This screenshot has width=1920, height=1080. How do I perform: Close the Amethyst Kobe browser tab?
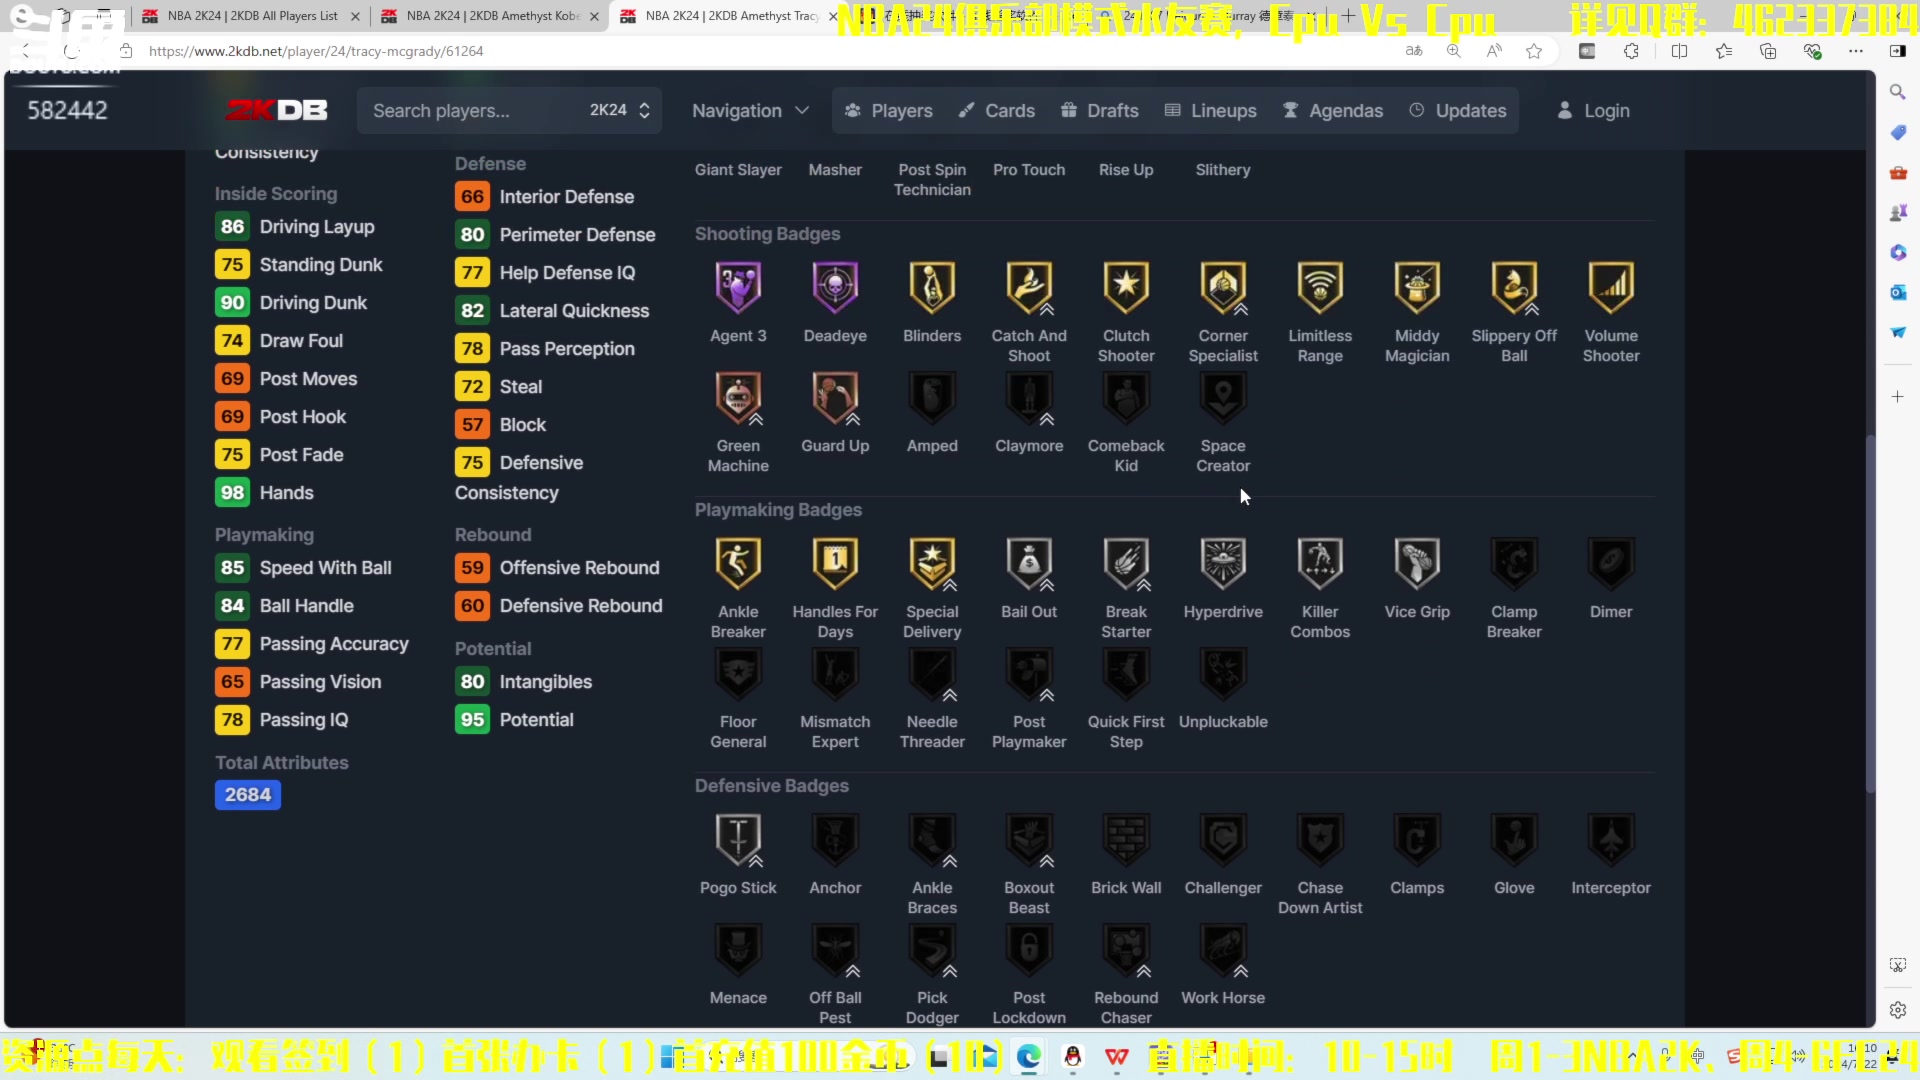click(595, 16)
